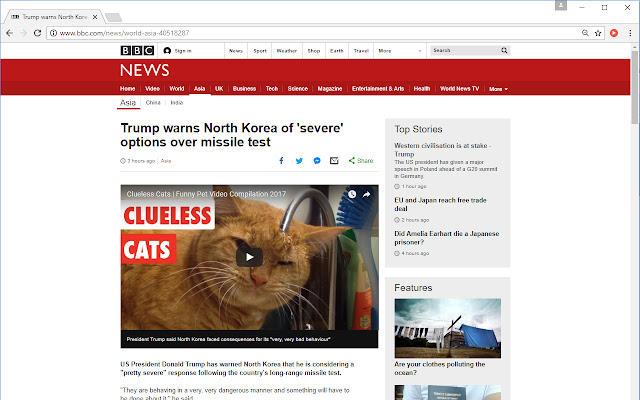
Task: Click the BBC search magnifier icon
Action: tap(504, 50)
